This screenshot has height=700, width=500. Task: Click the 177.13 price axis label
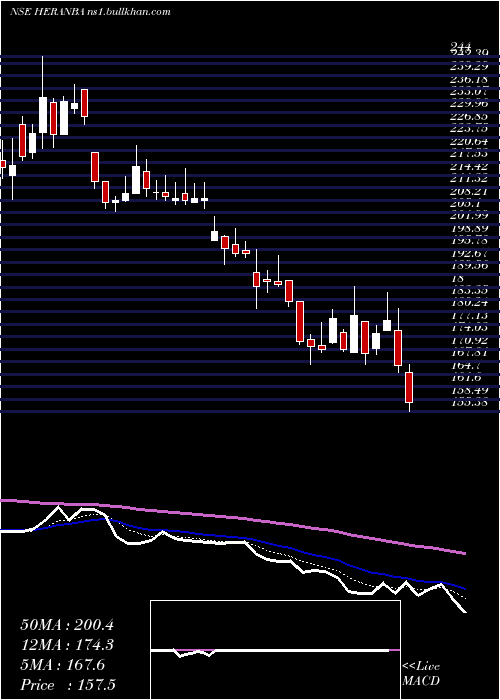(468, 316)
